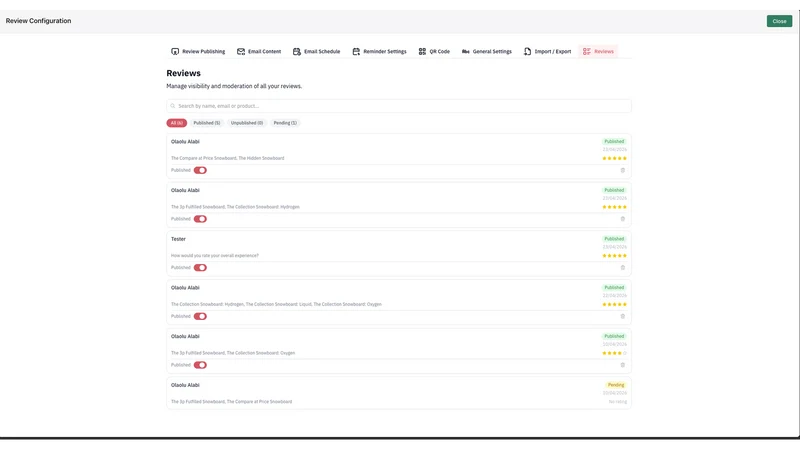The image size is (800, 450).
Task: Click the Import / Export tab icon
Action: coord(527,52)
